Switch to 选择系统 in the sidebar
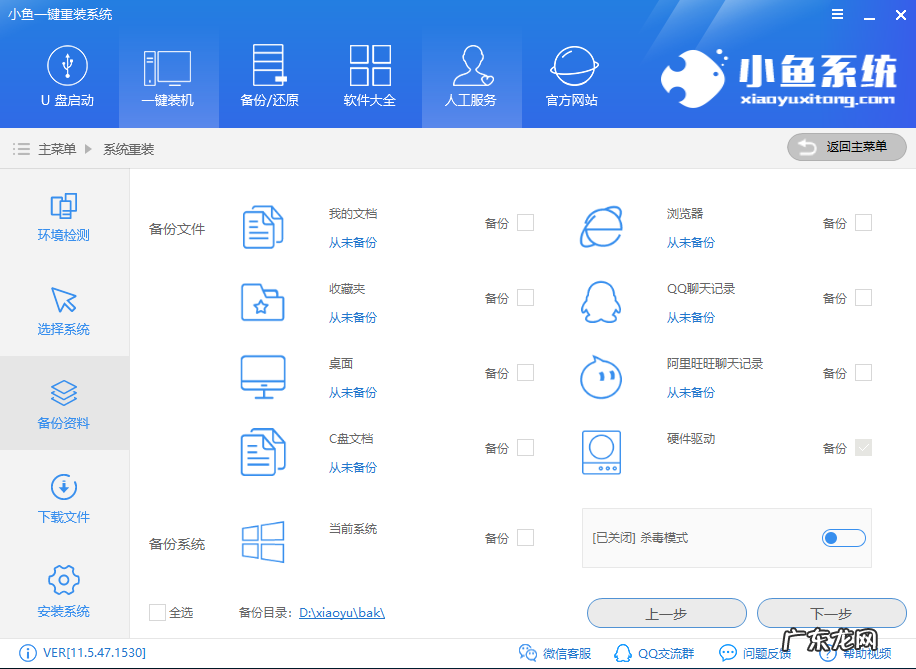916x669 pixels. (64, 311)
